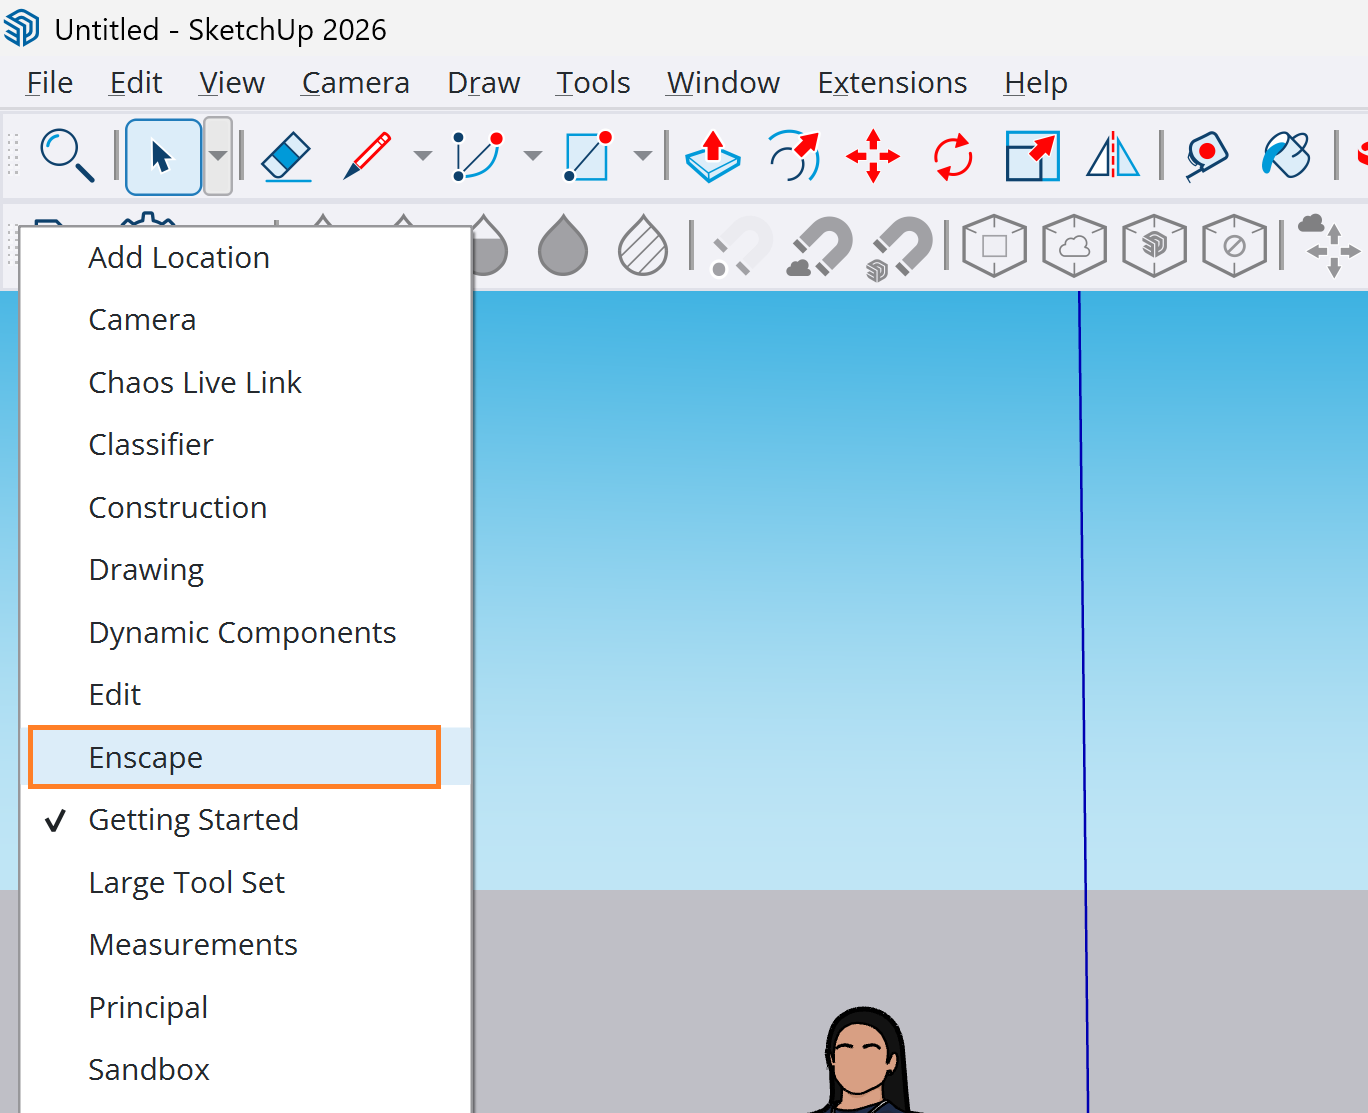Activate the Push/Pull tool

coord(713,156)
